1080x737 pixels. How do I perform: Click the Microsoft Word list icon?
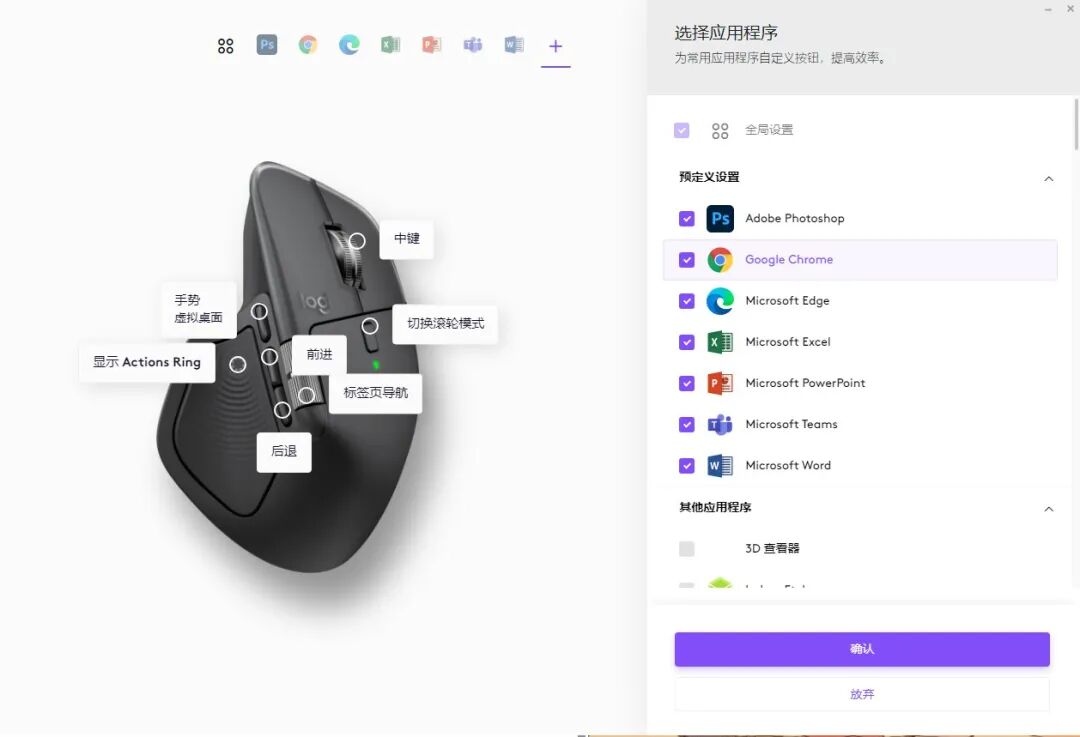(x=720, y=466)
